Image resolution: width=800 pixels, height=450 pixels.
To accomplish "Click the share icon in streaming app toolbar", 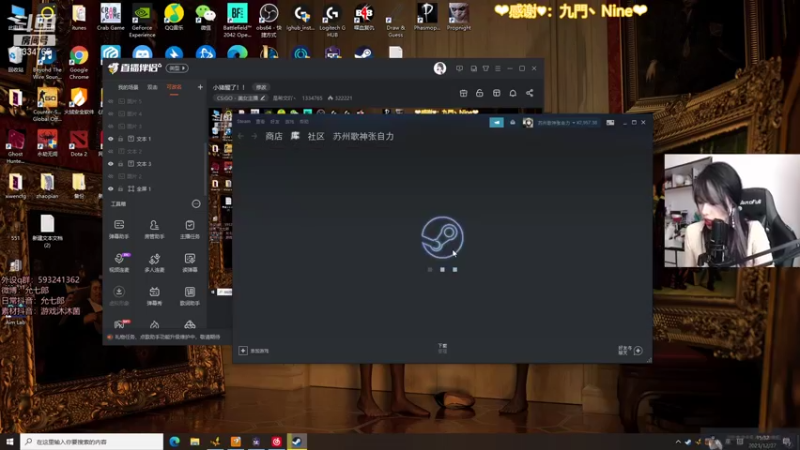I will [530, 93].
